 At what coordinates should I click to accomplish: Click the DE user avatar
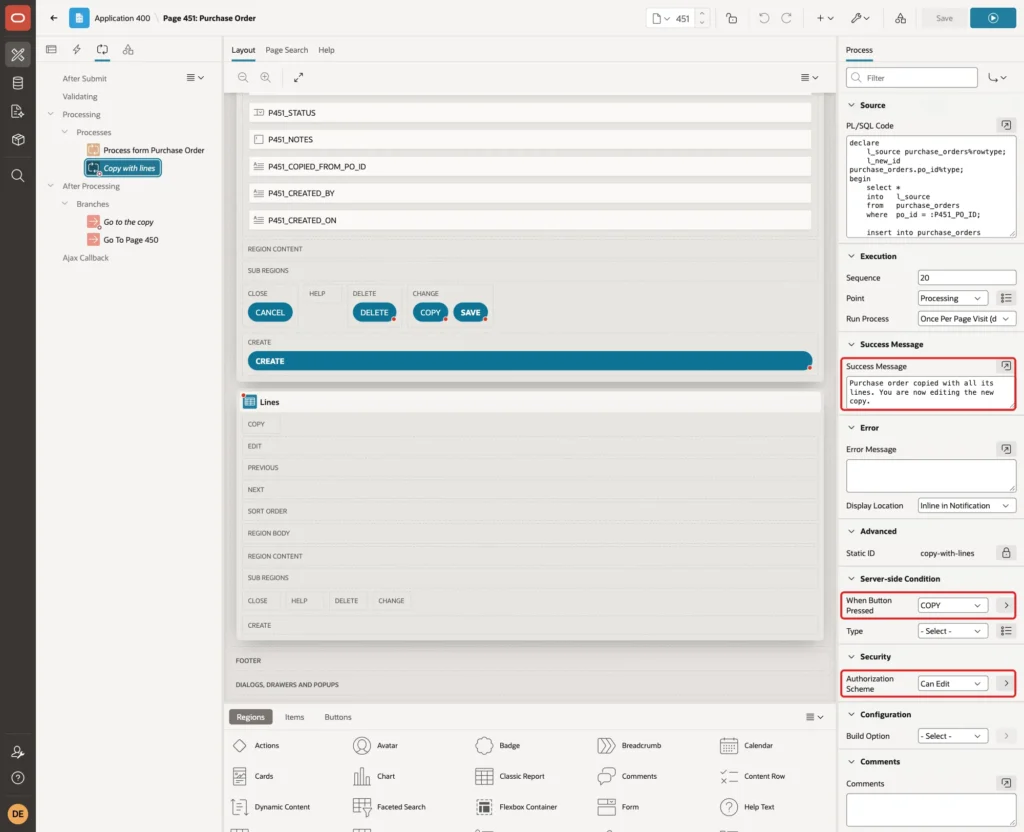click(18, 814)
